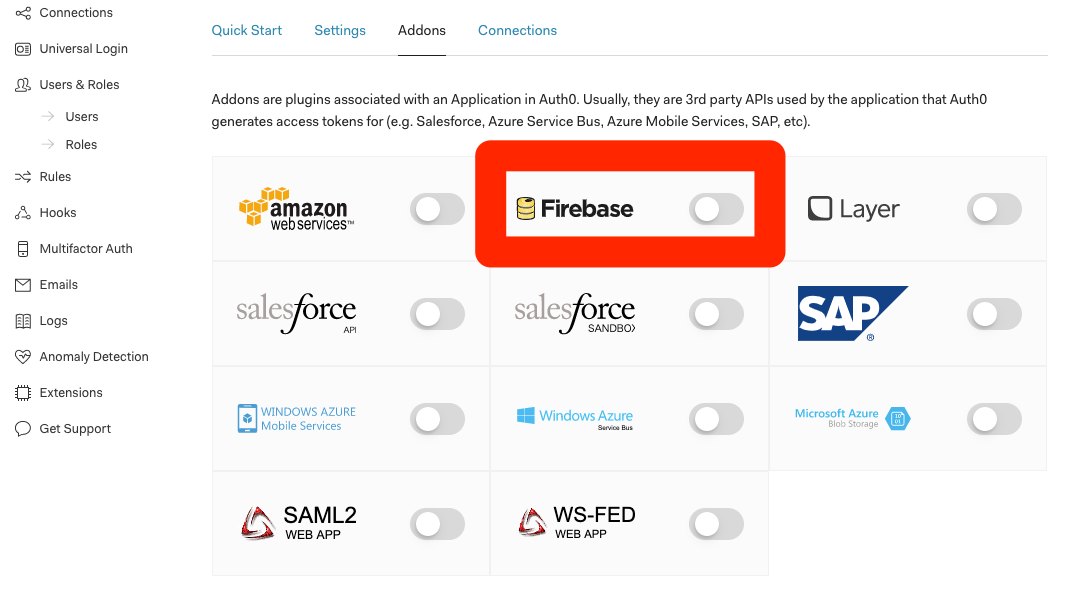
Task: Click the Extensions chip icon
Action: [x=23, y=393]
